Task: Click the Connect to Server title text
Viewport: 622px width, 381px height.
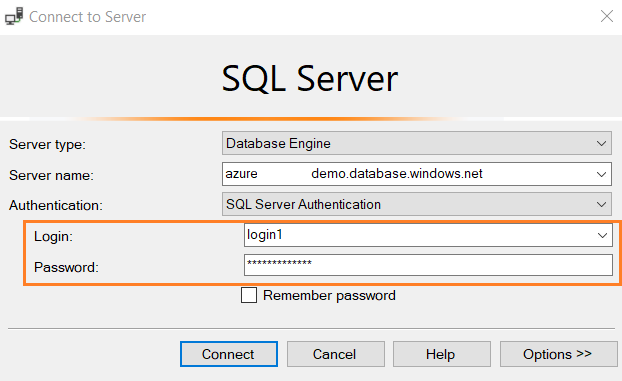Action: [x=88, y=17]
